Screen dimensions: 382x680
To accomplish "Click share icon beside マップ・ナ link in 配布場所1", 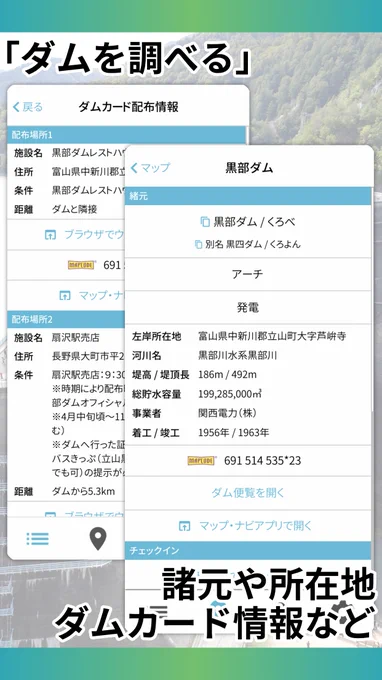I will tap(65, 296).
